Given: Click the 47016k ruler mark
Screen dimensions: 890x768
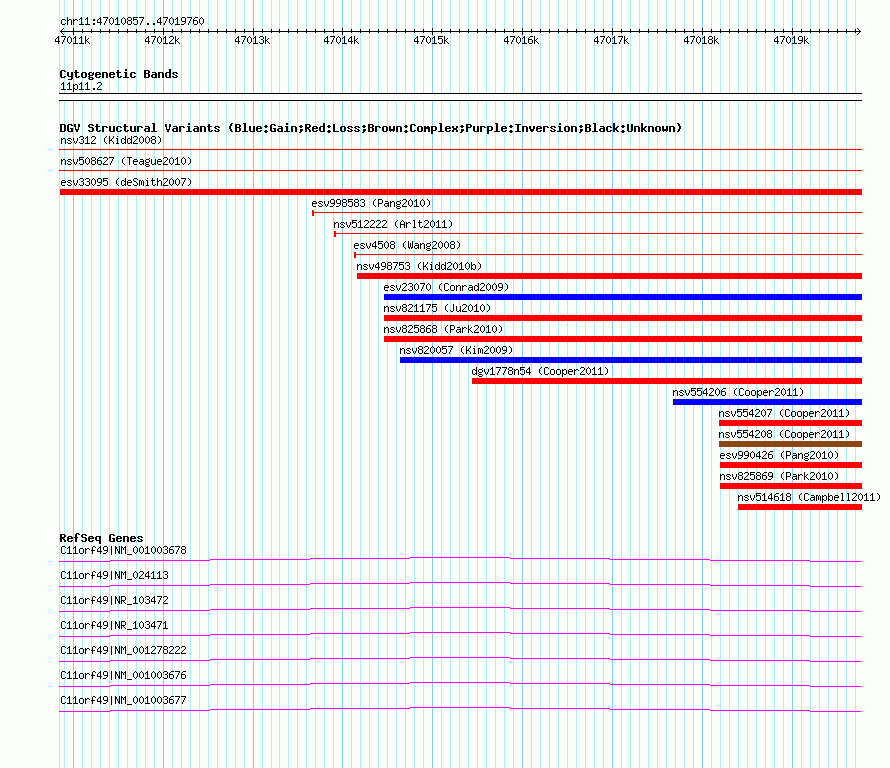Looking at the screenshot, I should [521, 40].
